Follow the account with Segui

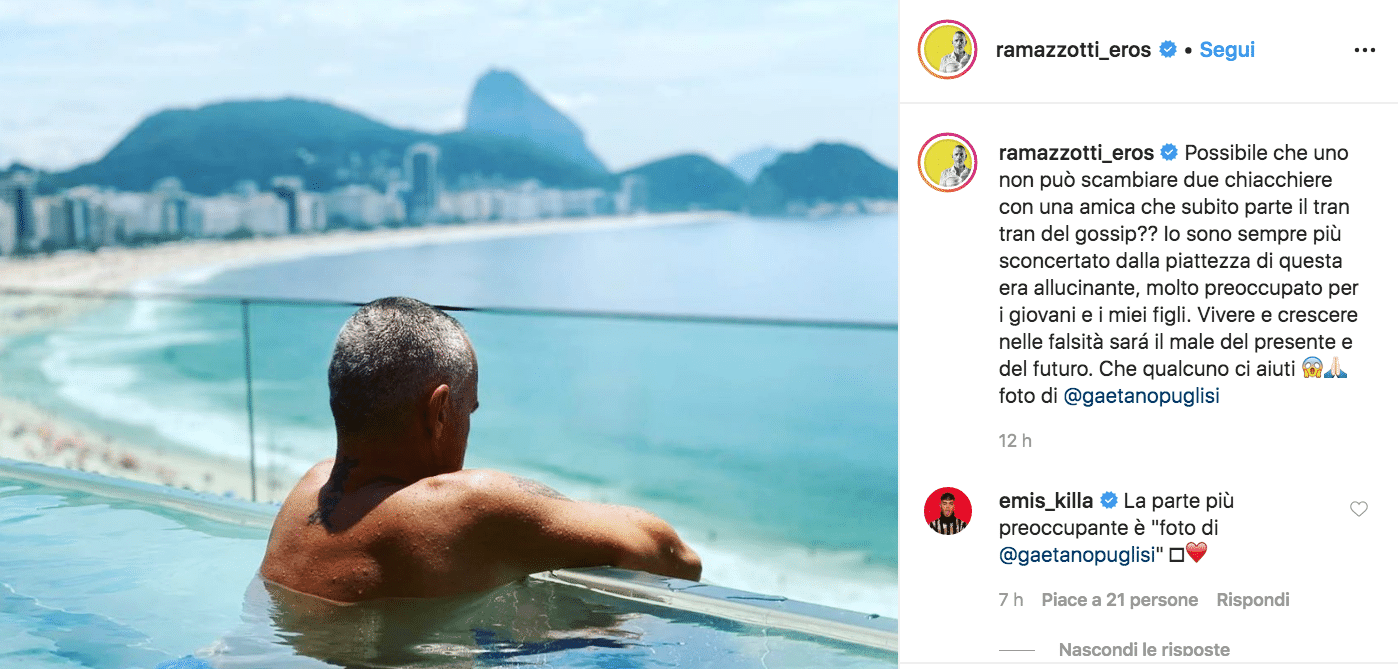pos(1227,49)
